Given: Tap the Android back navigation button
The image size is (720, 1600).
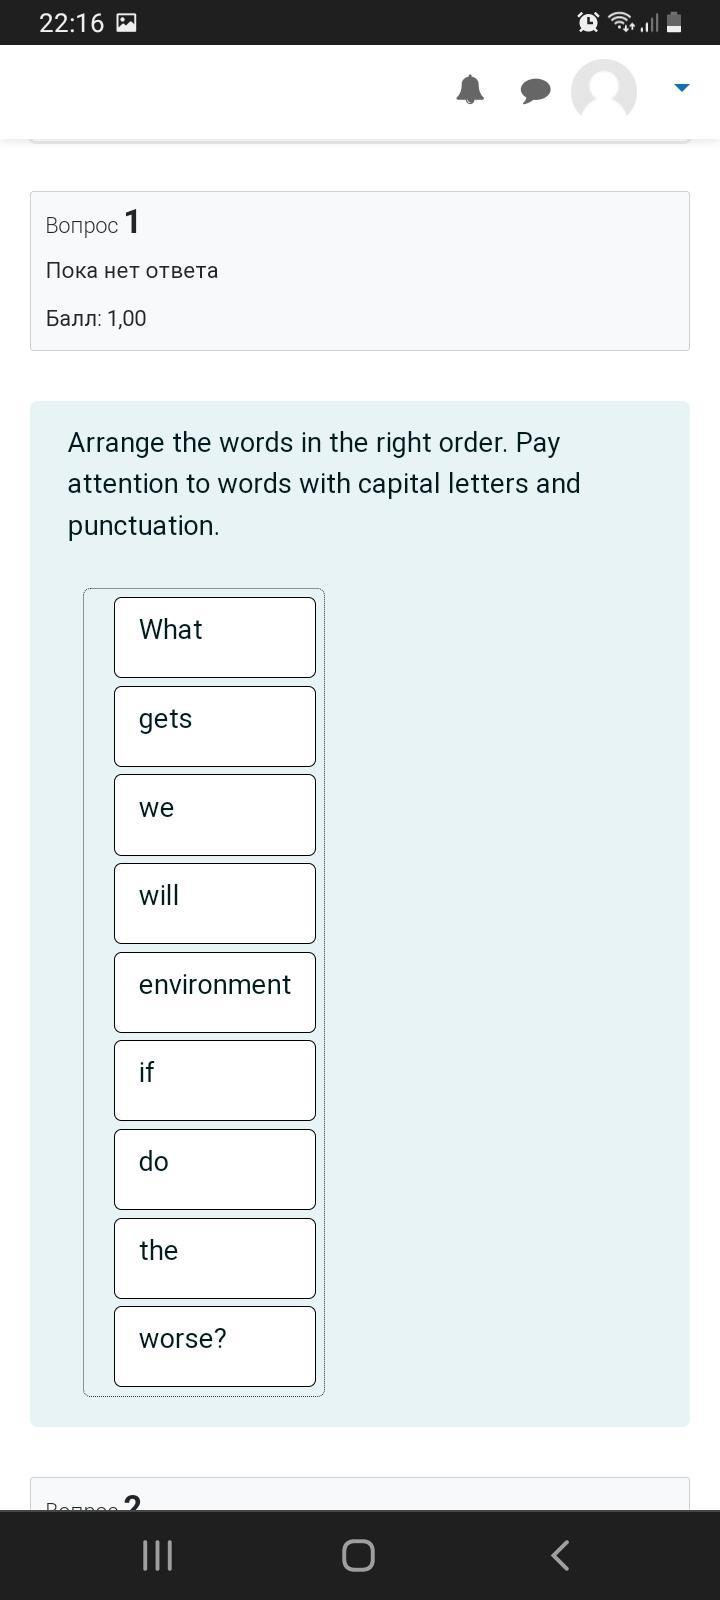Looking at the screenshot, I should click(560, 1555).
